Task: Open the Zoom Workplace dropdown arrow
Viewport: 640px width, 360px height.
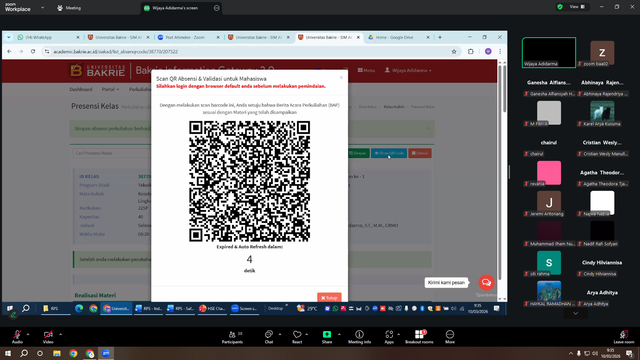Action: (x=42, y=7)
